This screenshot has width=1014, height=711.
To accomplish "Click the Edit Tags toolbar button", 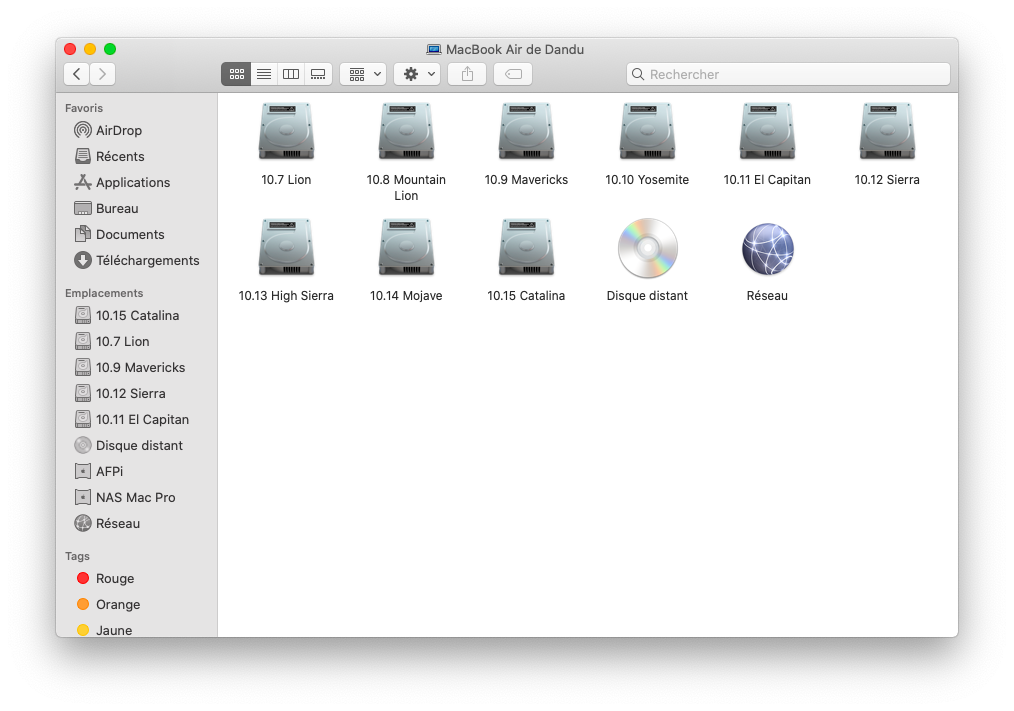I will coord(513,74).
